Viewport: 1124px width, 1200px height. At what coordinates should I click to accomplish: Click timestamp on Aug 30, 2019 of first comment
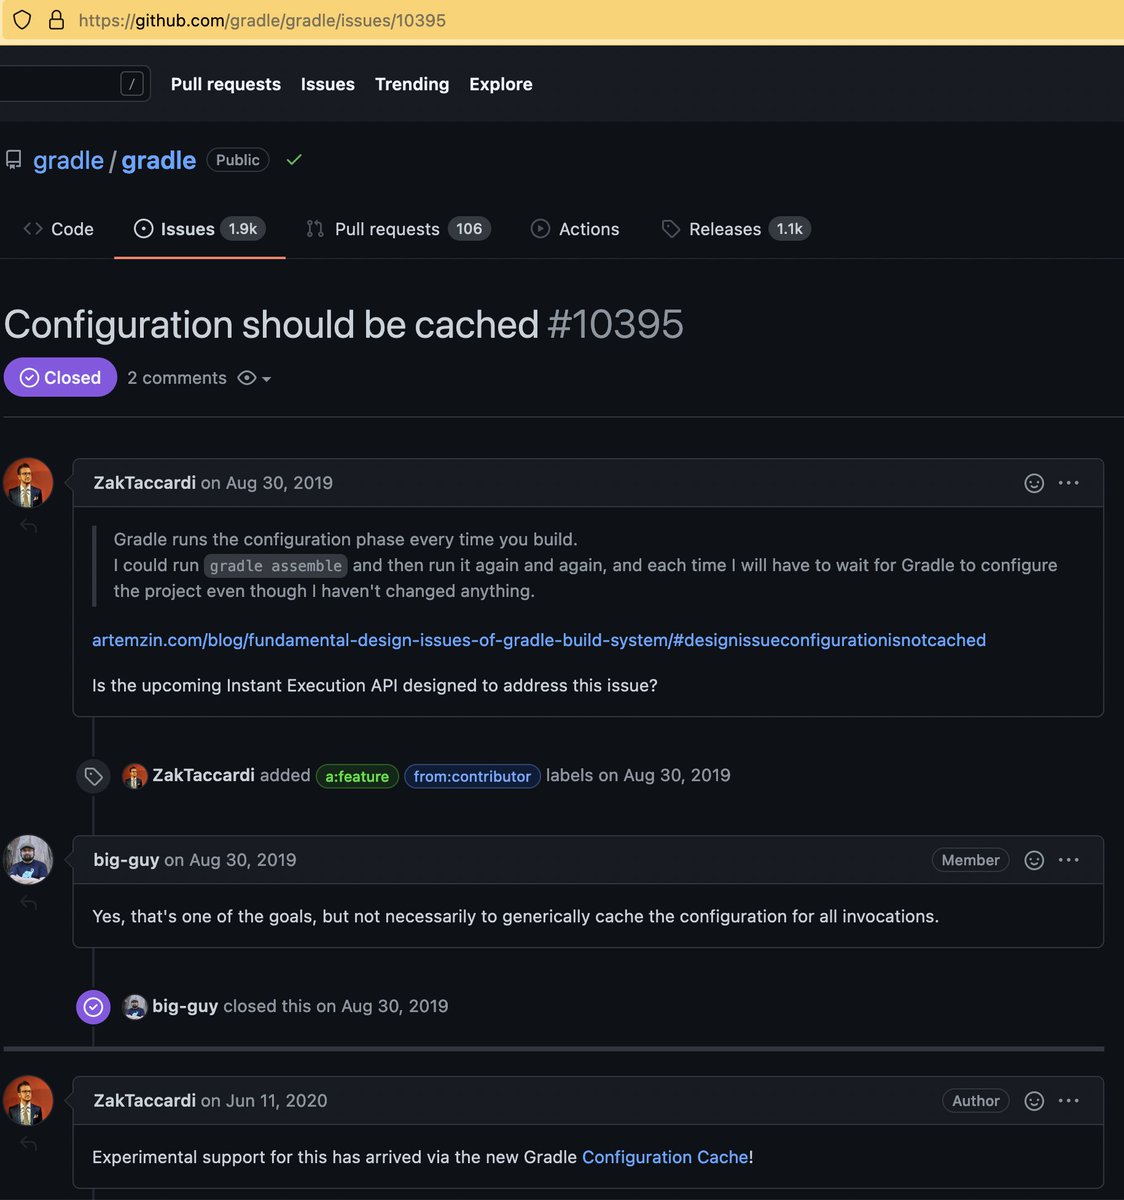pos(279,483)
